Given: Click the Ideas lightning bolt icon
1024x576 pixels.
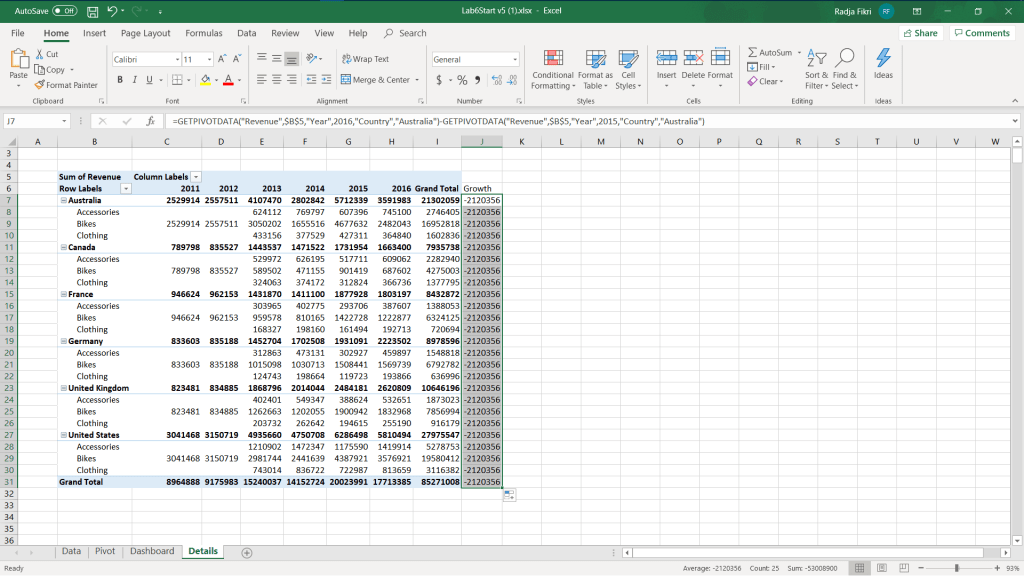Looking at the screenshot, I should tap(883, 58).
